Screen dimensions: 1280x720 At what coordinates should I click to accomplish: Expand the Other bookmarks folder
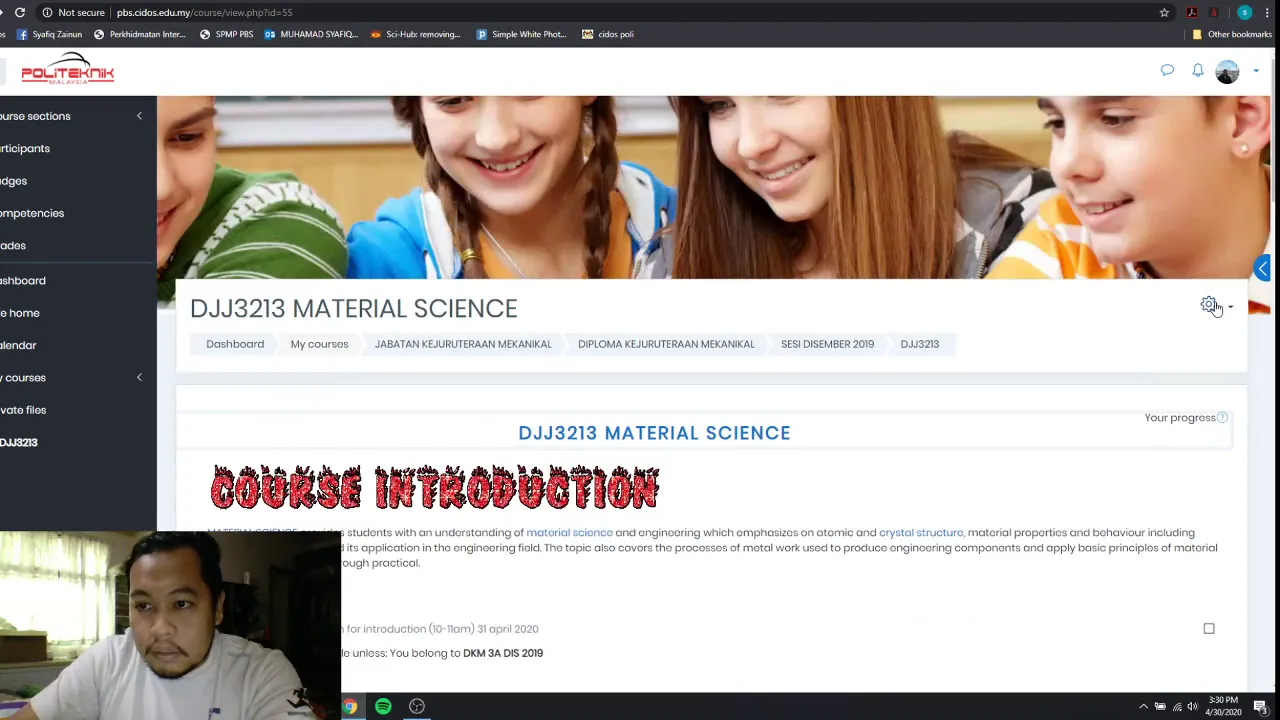[x=1232, y=34]
